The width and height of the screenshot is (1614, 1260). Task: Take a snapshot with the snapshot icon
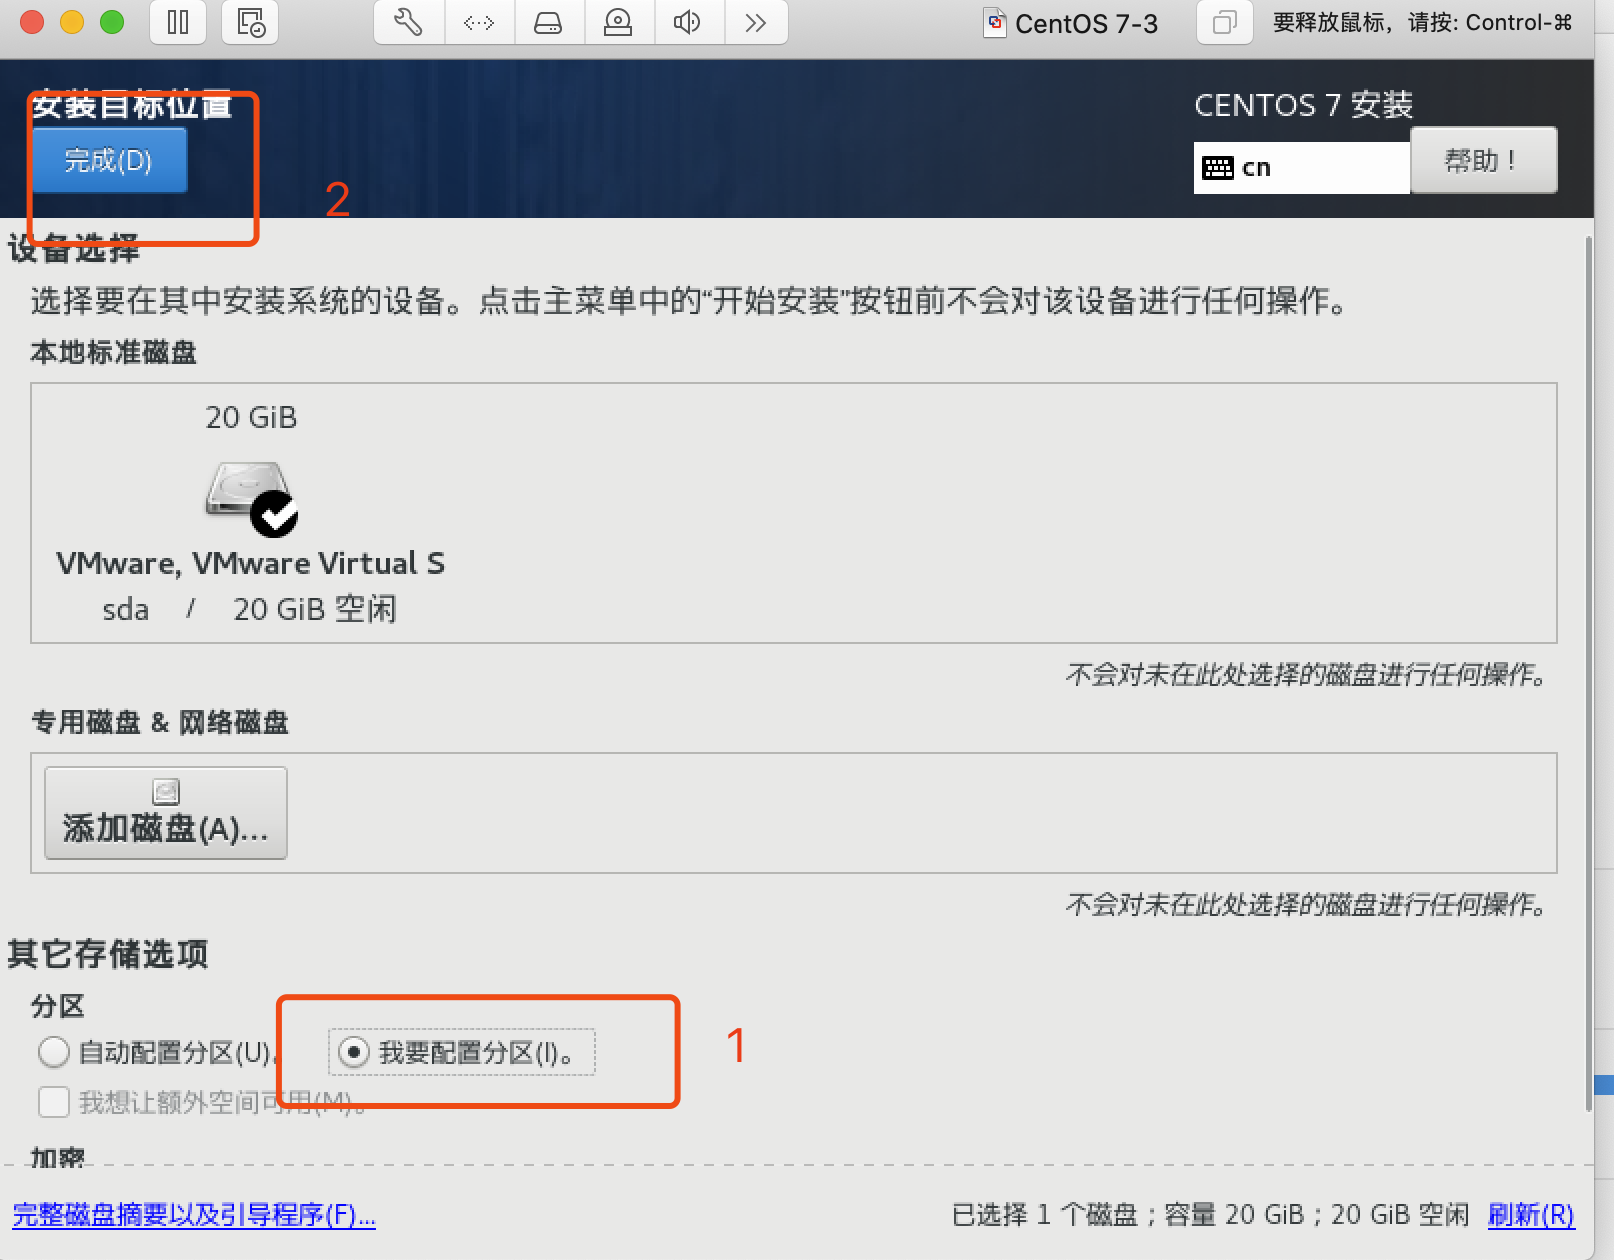(x=249, y=22)
